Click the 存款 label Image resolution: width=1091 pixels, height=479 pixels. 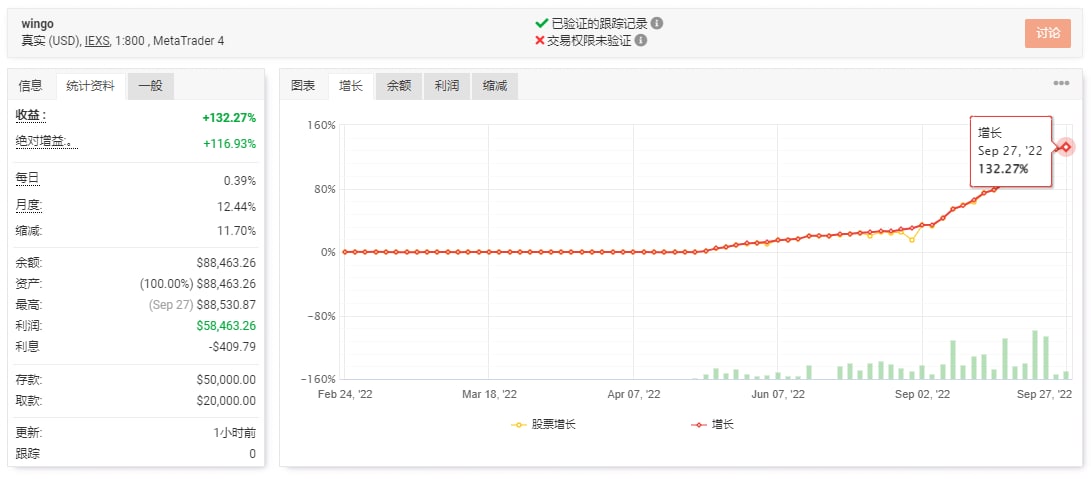tap(29, 380)
